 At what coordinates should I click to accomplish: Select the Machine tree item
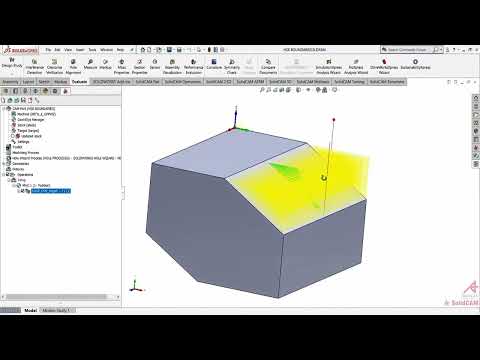tap(33, 114)
